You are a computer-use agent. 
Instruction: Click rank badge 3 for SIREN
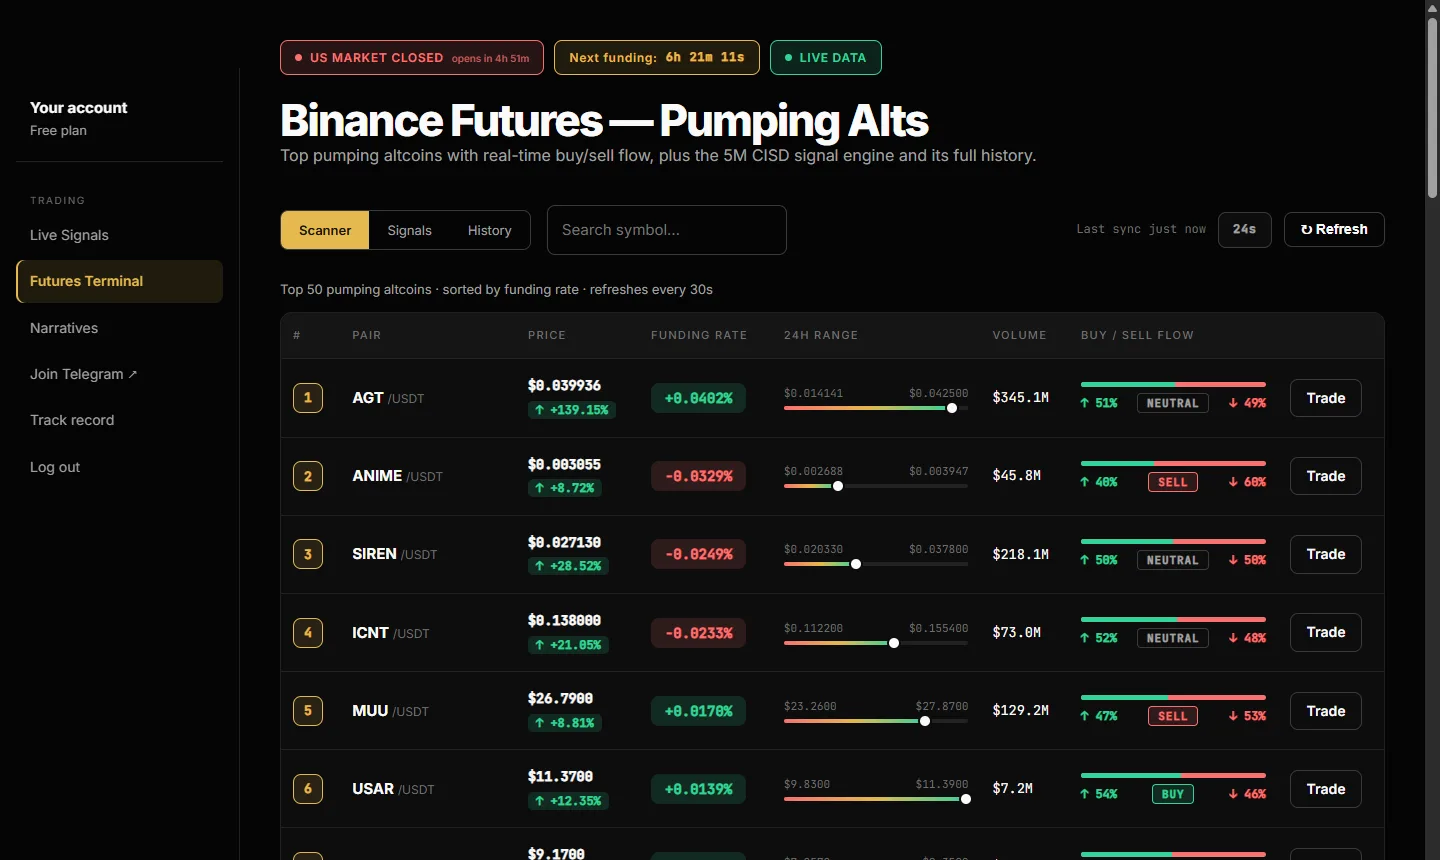(308, 554)
